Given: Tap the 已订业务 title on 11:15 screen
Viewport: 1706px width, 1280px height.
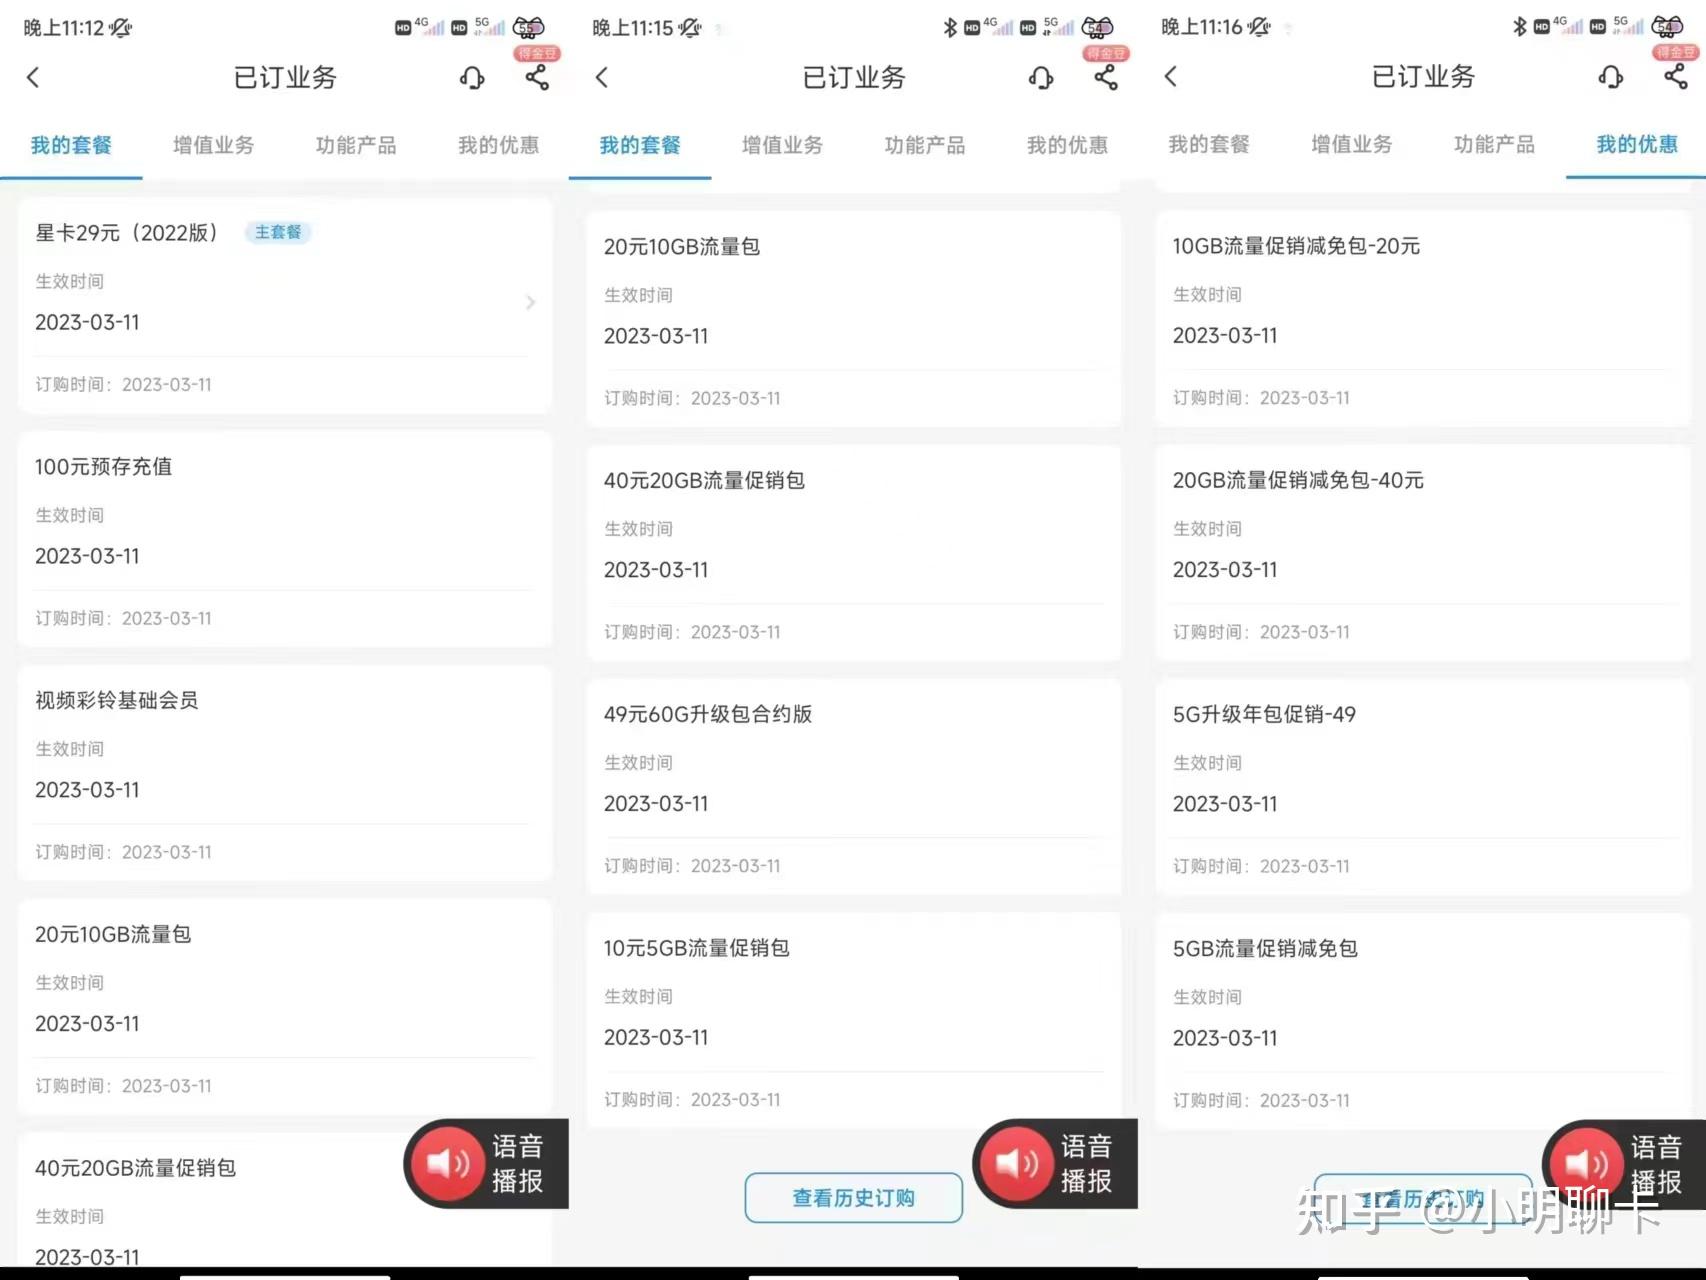Looking at the screenshot, I should coord(854,77).
